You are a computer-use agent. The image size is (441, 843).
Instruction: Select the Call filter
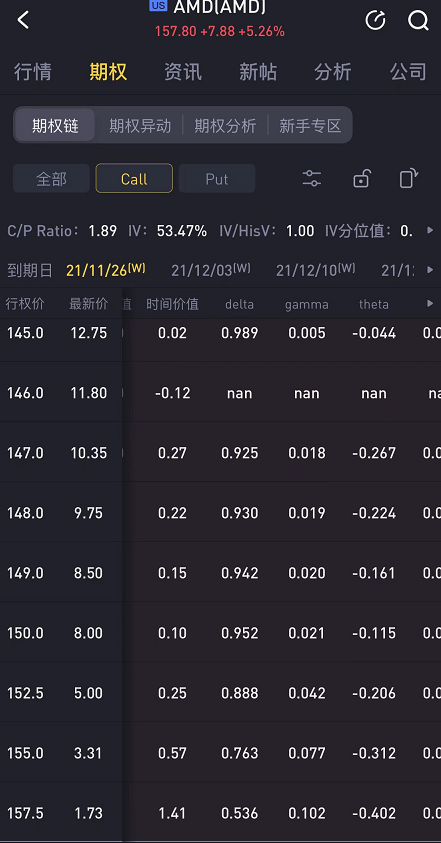point(134,178)
